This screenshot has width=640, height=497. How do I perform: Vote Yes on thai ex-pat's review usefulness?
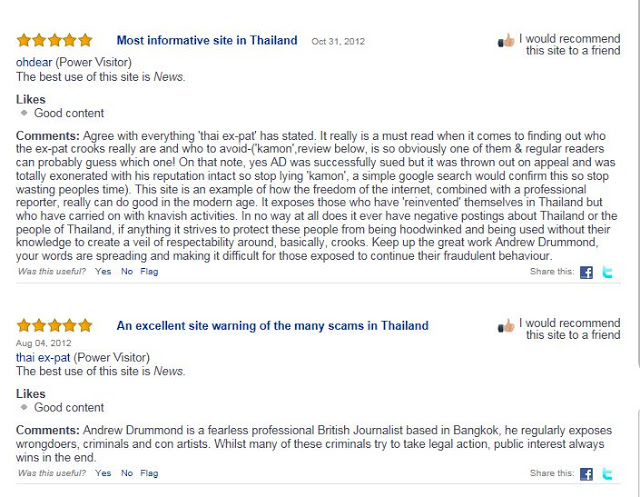(103, 473)
